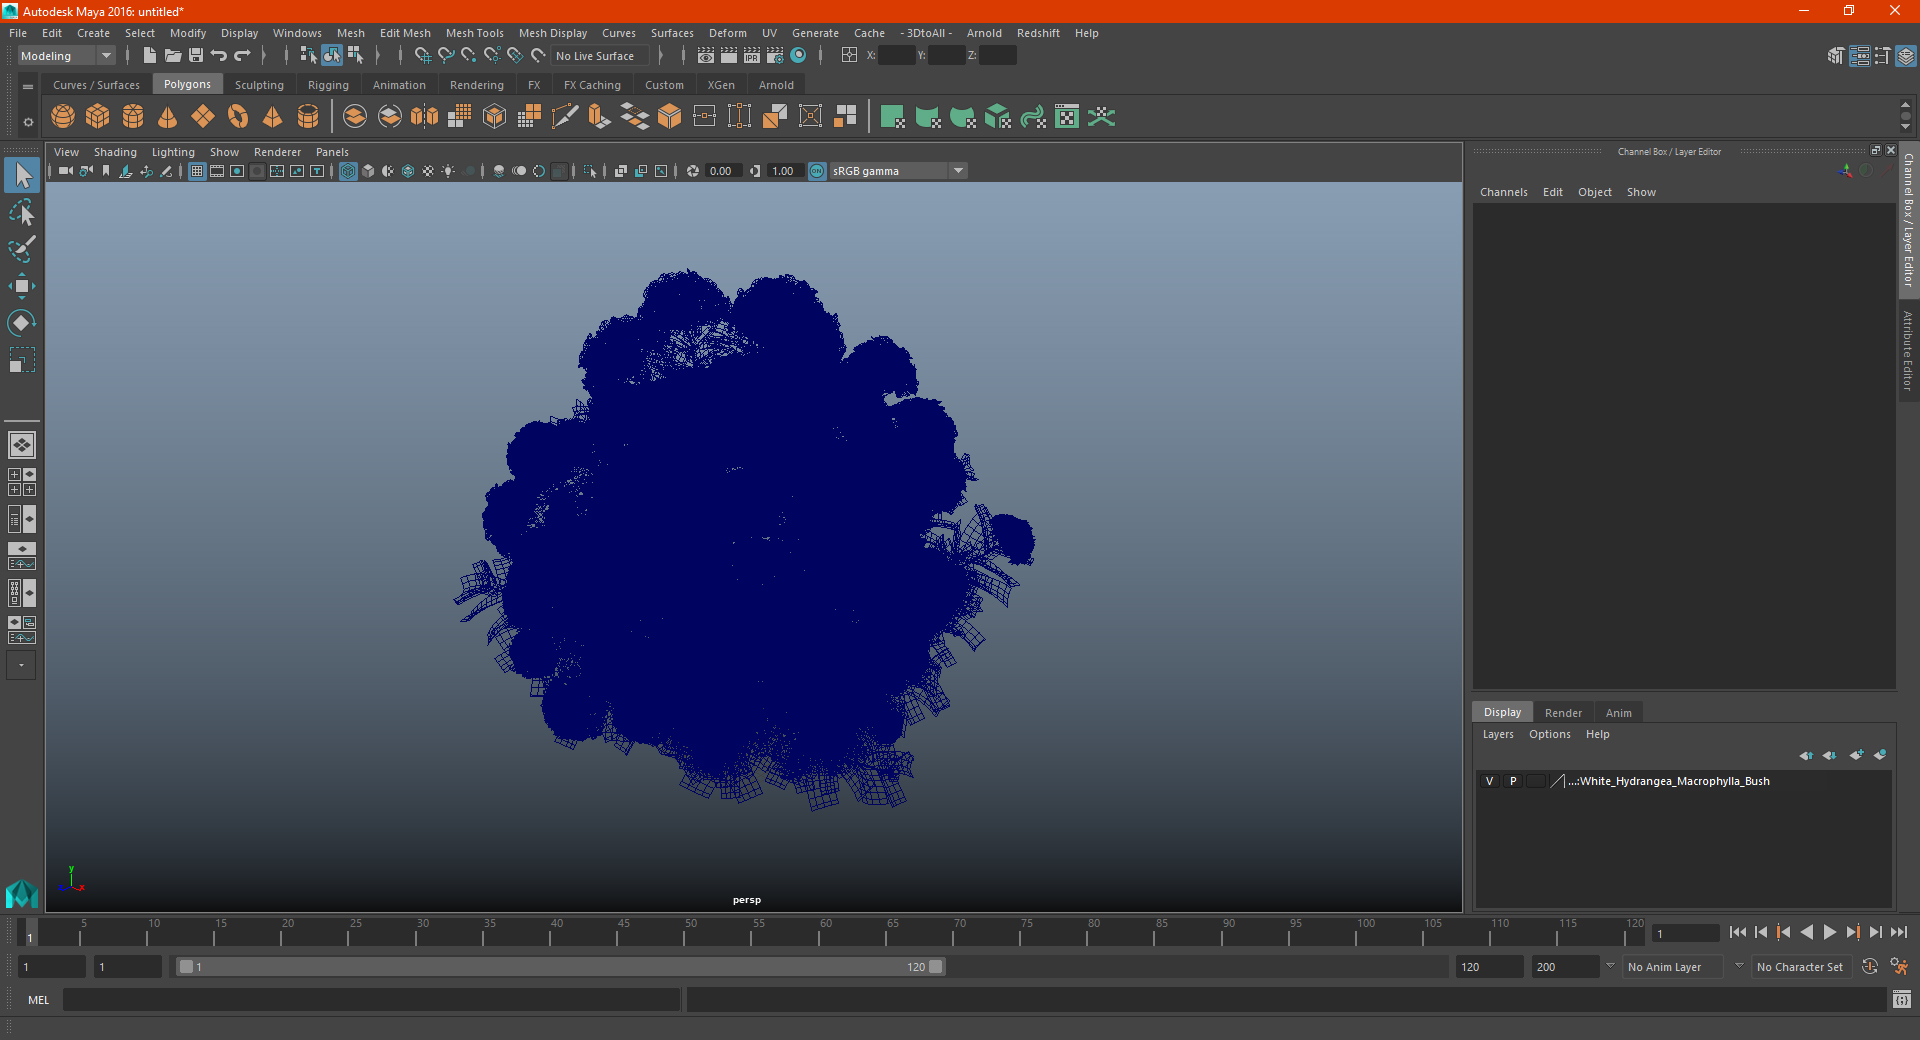
Task: Play the animation forward
Action: click(1829, 932)
